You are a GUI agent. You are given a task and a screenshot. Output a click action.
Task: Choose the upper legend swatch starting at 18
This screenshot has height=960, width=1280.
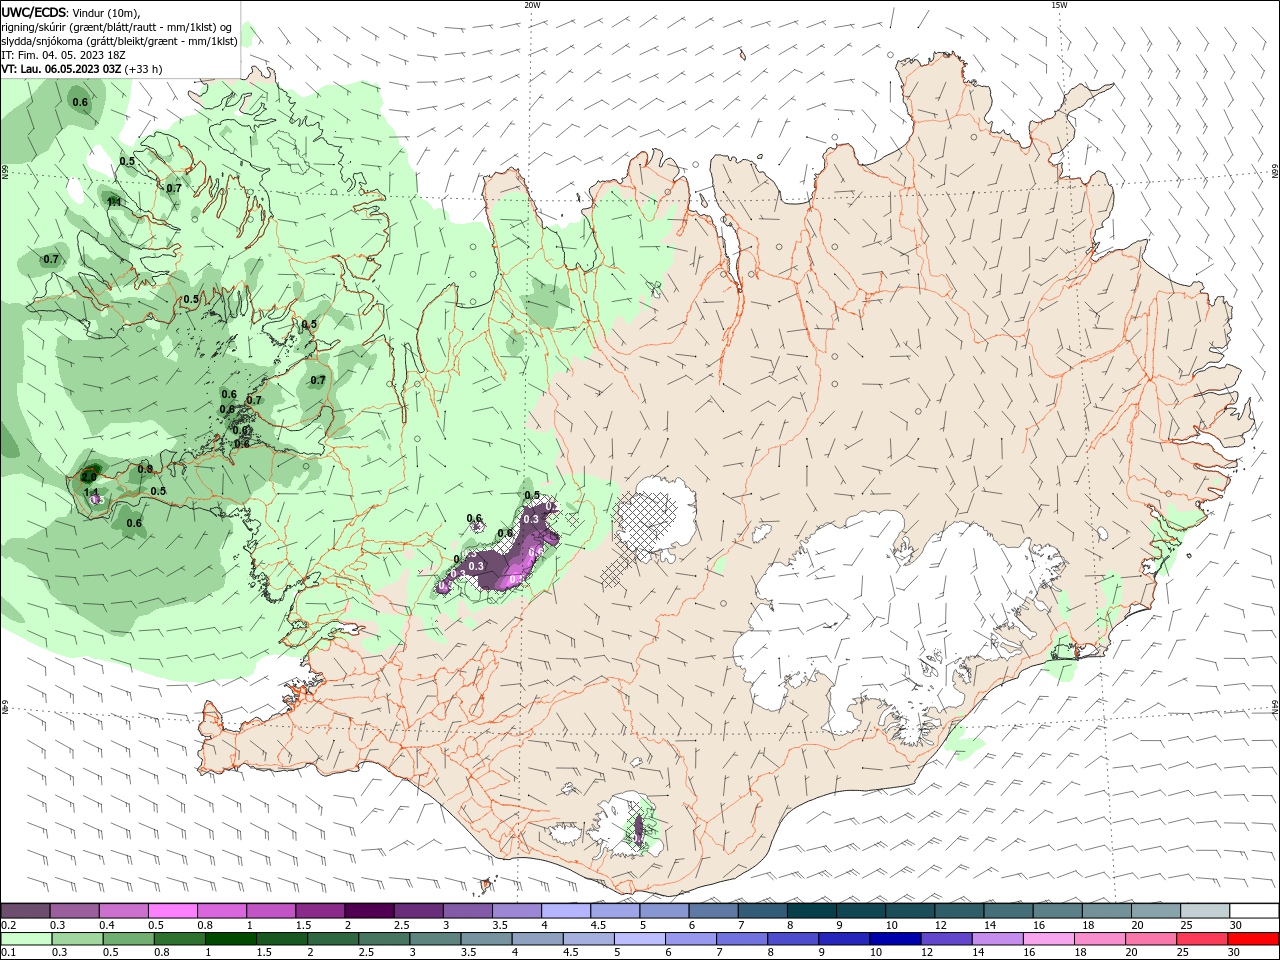click(x=1107, y=910)
